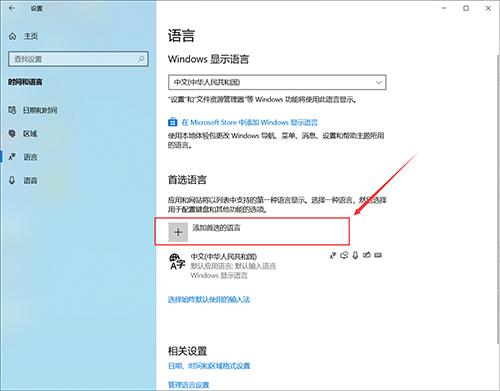
Task: Go back with the back arrow
Action: point(12,8)
